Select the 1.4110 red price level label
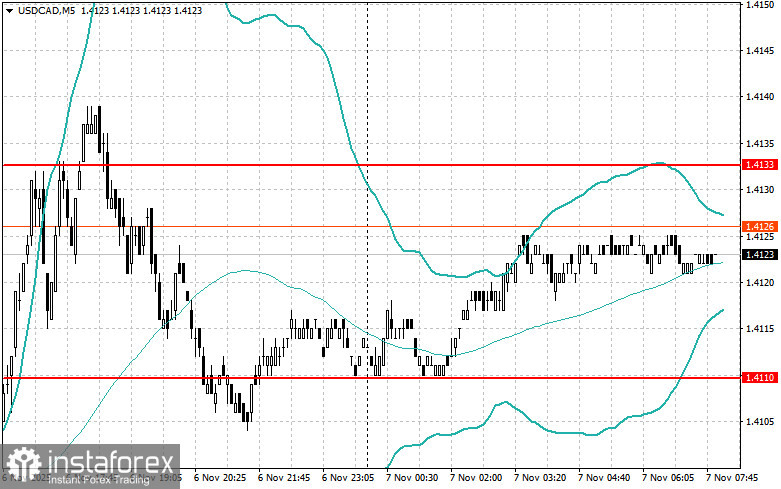Screen dimensions: 781x489 point(760,378)
